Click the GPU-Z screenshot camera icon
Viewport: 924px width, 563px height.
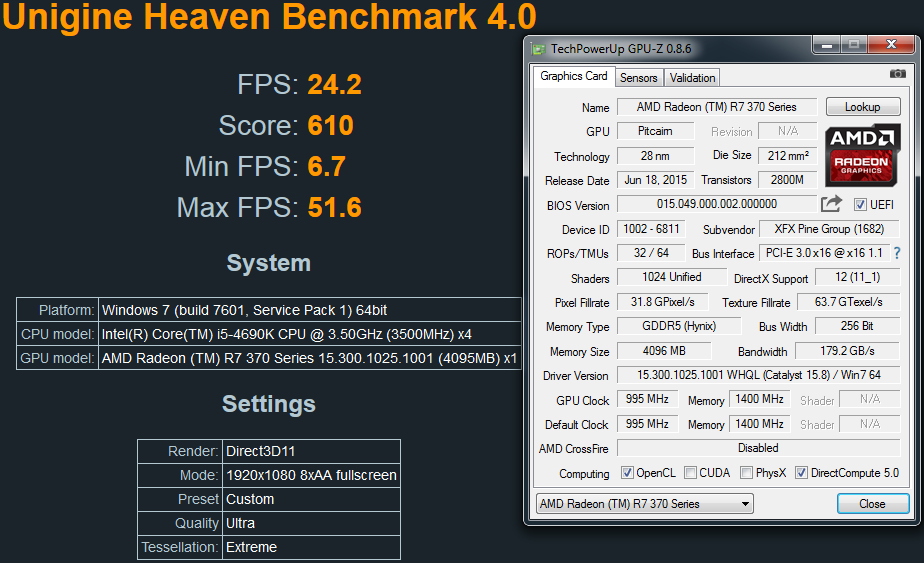click(897, 74)
